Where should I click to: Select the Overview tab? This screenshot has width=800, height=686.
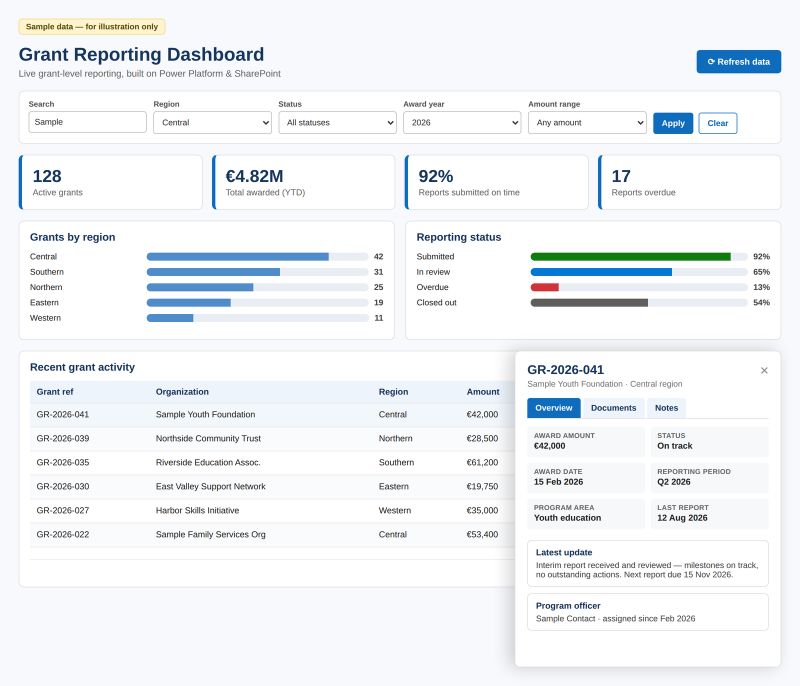pos(554,408)
